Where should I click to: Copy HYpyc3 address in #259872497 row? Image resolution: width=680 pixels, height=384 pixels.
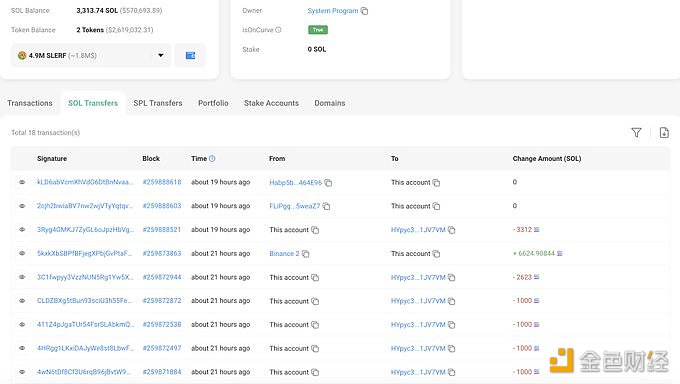(x=451, y=348)
